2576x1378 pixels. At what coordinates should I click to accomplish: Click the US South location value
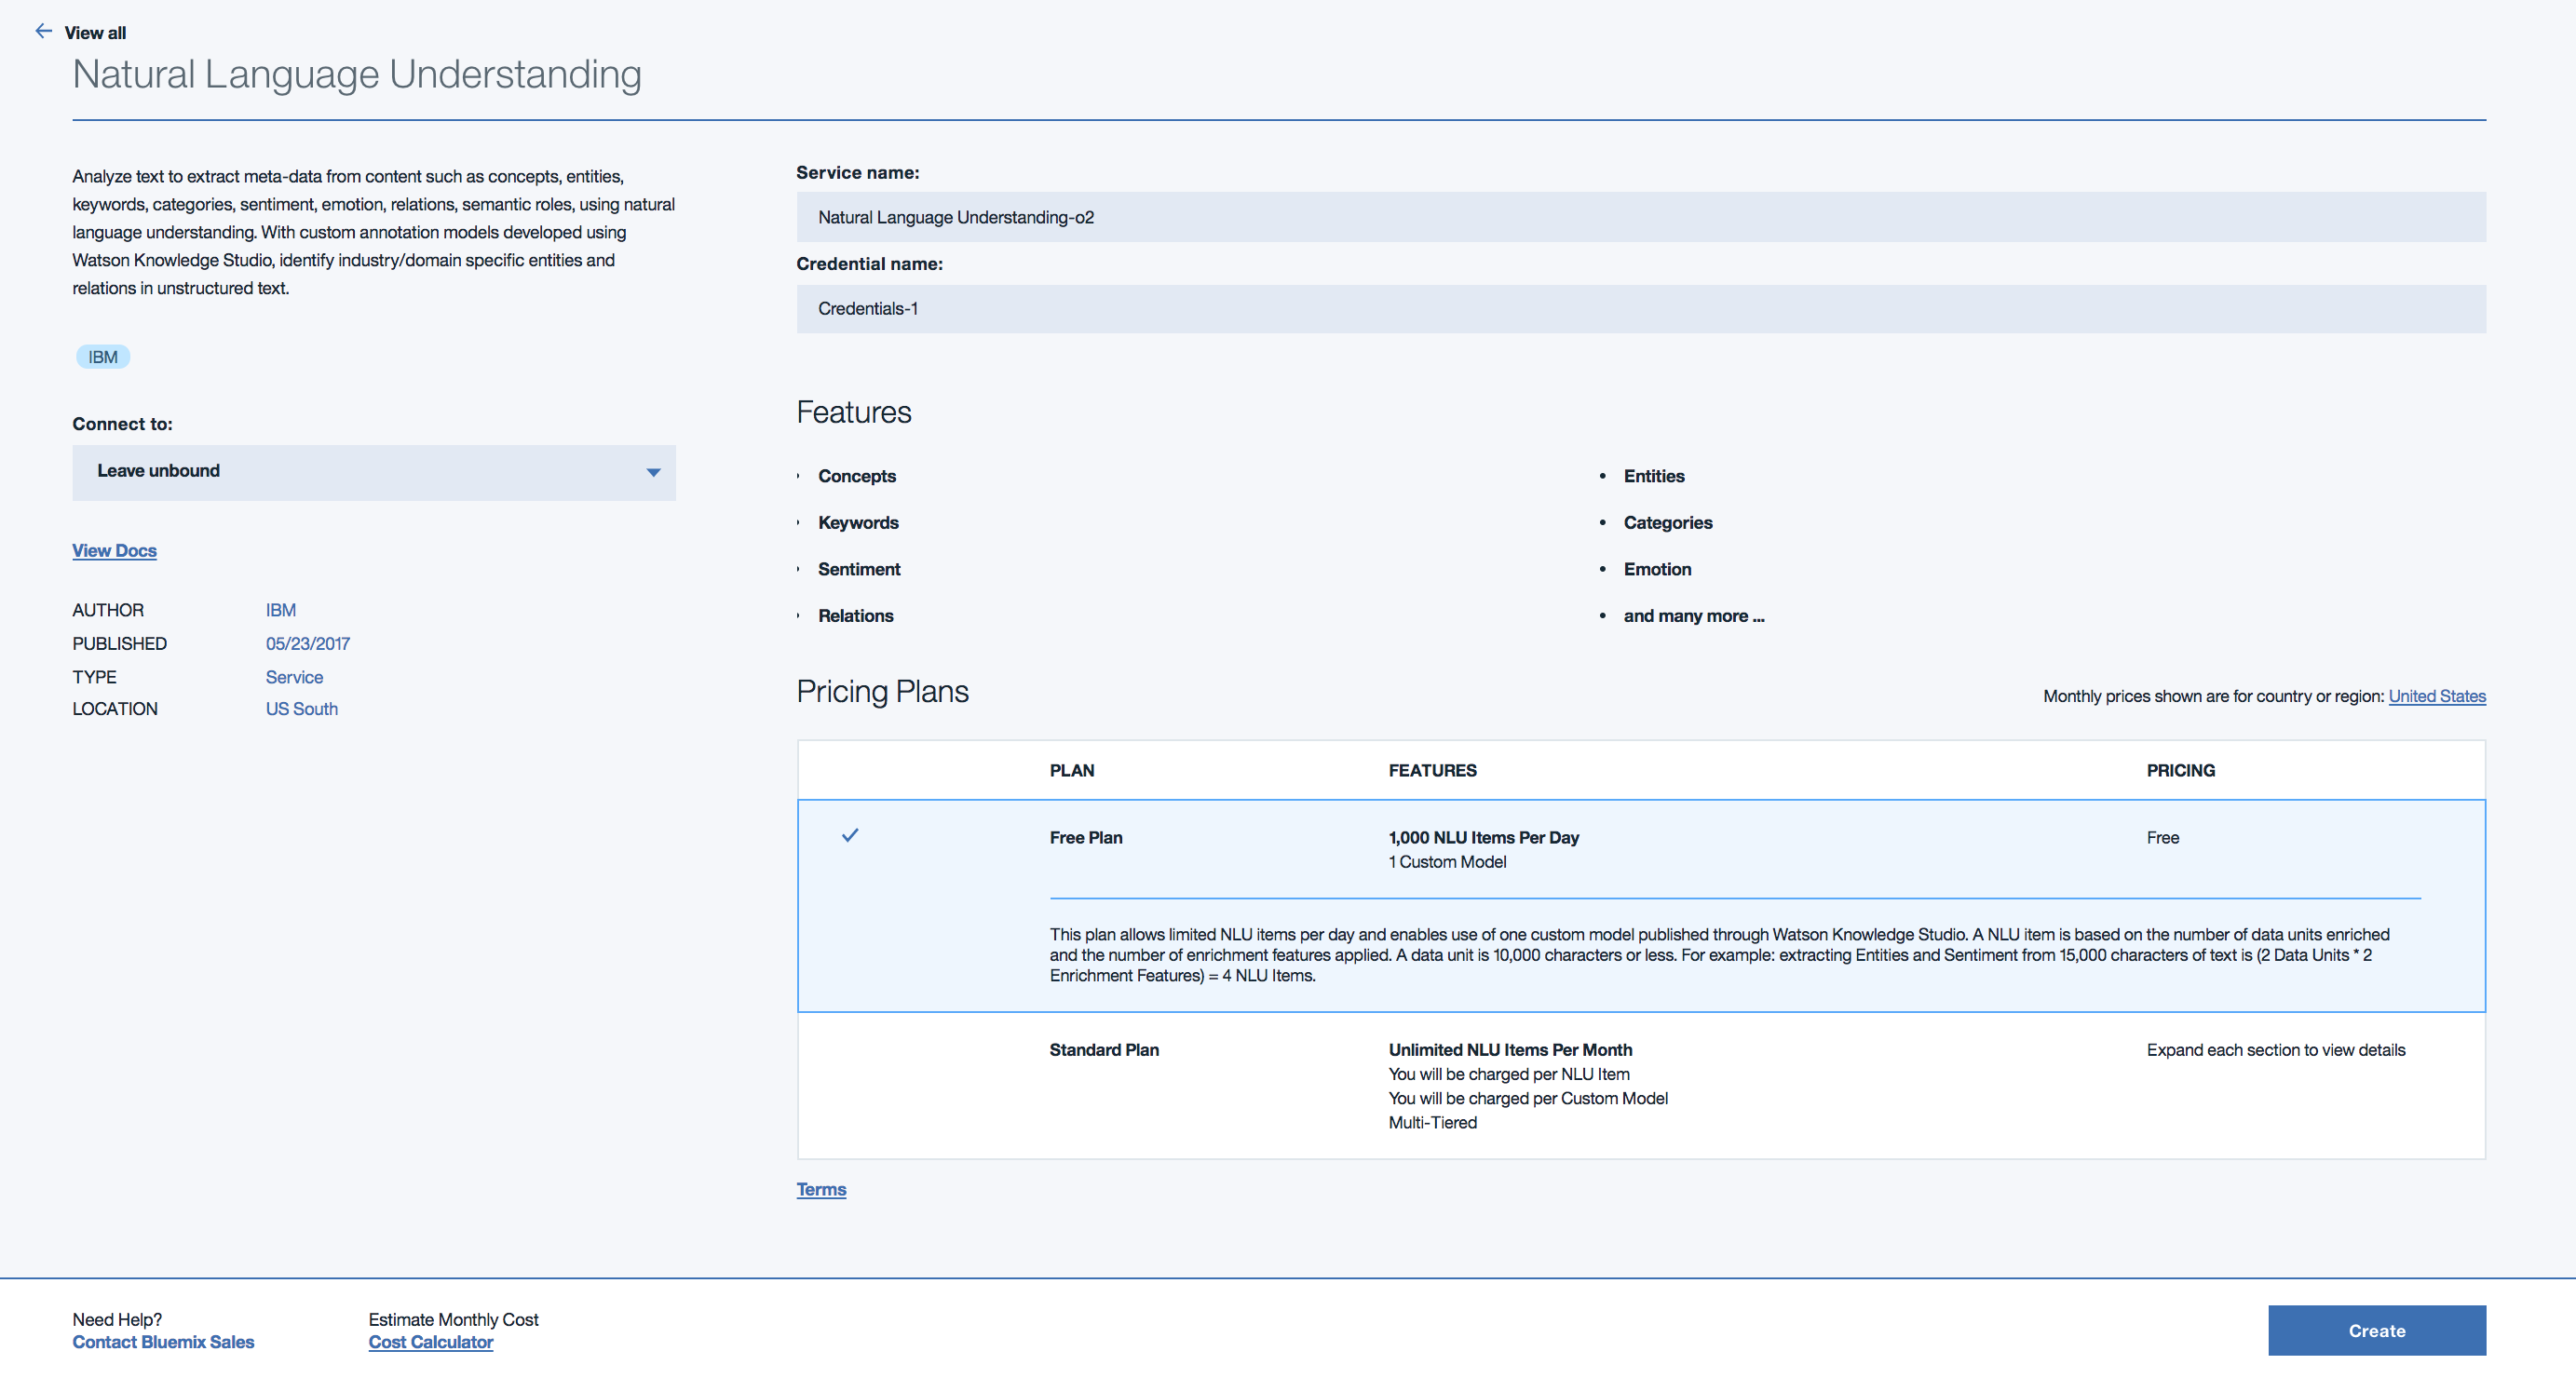point(301,709)
